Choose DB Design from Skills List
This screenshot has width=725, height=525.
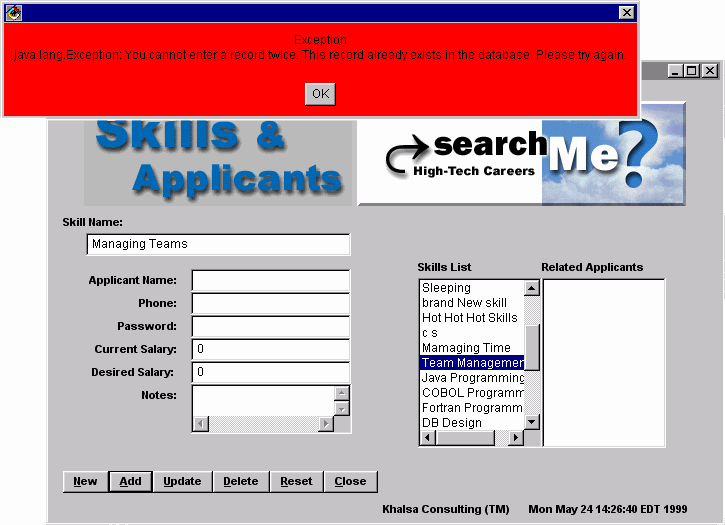[x=451, y=423]
